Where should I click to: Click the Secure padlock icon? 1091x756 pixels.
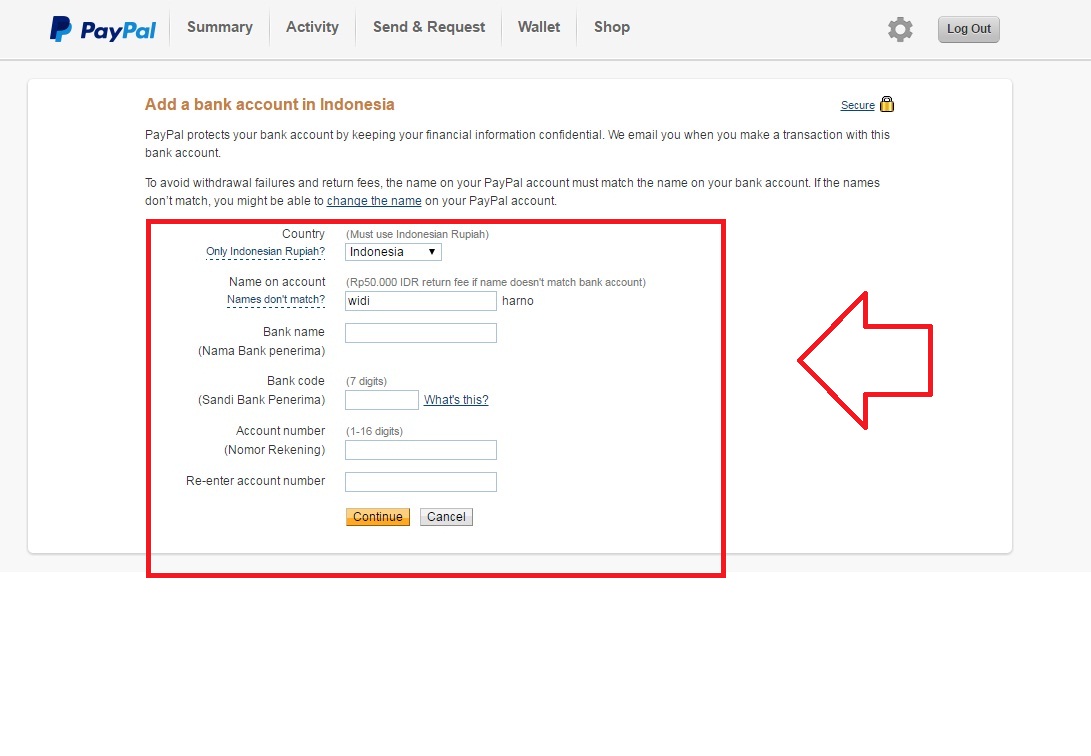click(886, 104)
